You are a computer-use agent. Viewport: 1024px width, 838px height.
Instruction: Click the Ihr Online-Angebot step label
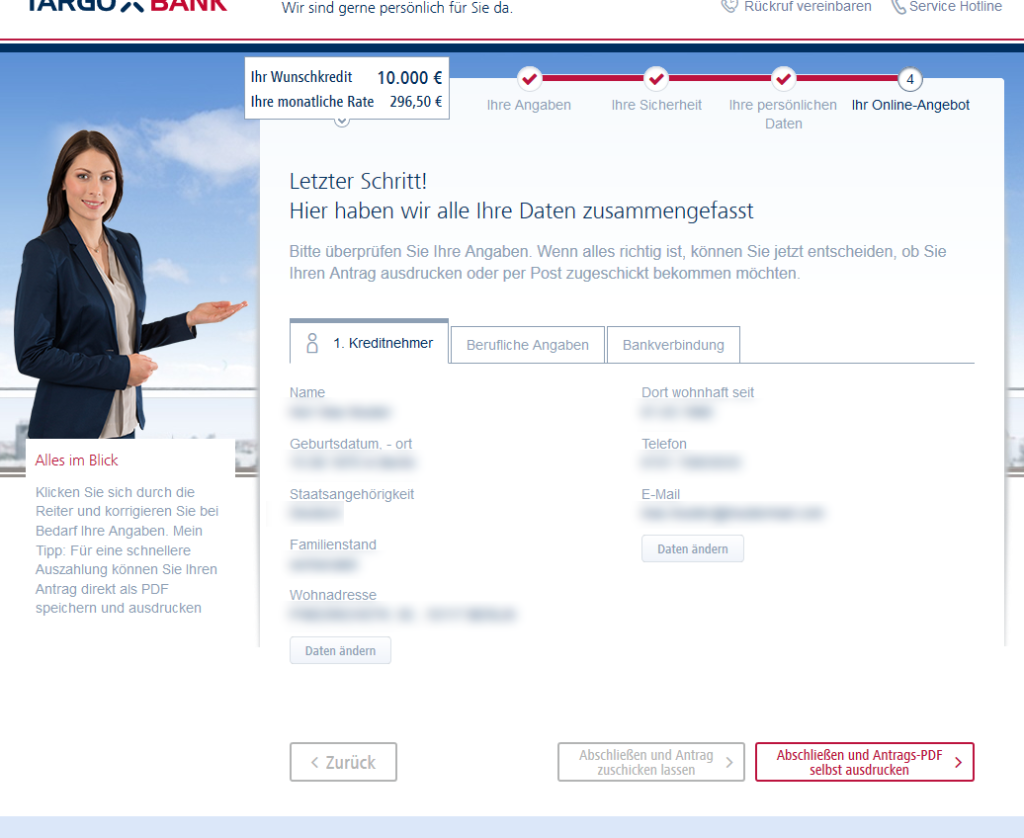click(x=910, y=105)
